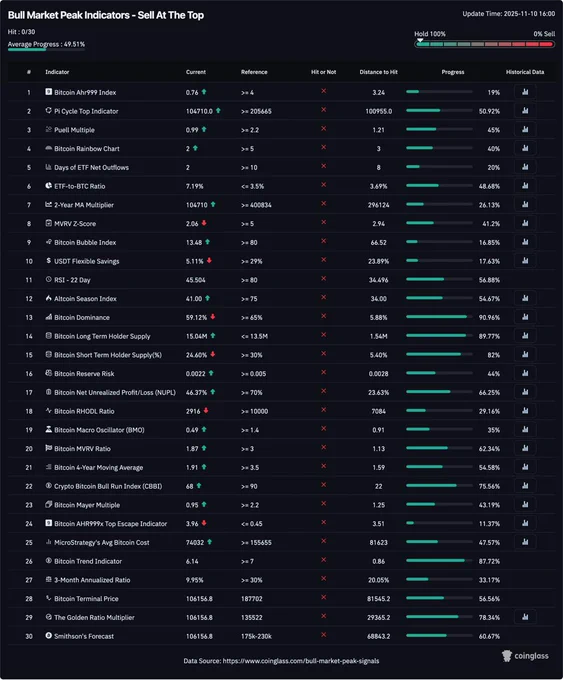Click the green up arrow beside 104710.0

coord(218,111)
